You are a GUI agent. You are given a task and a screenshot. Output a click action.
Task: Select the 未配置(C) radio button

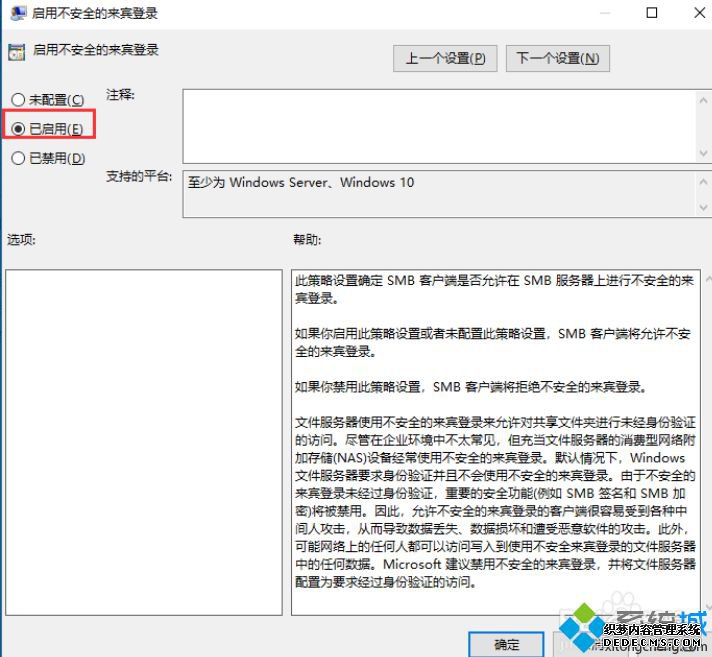(x=48, y=99)
